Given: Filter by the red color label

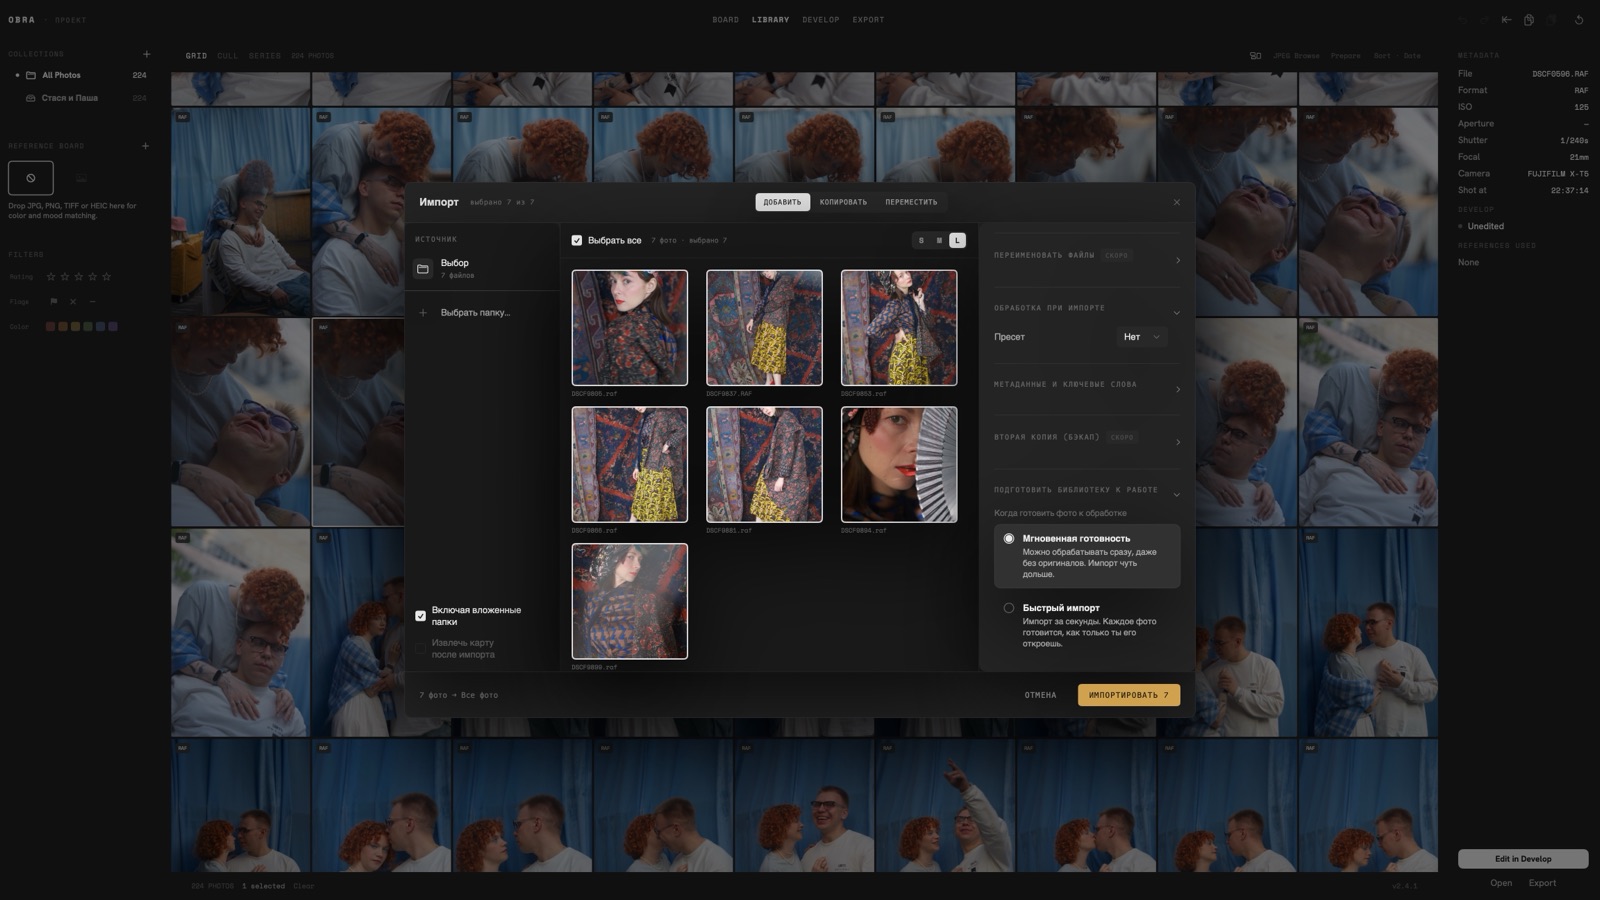Looking at the screenshot, I should click(x=51, y=326).
